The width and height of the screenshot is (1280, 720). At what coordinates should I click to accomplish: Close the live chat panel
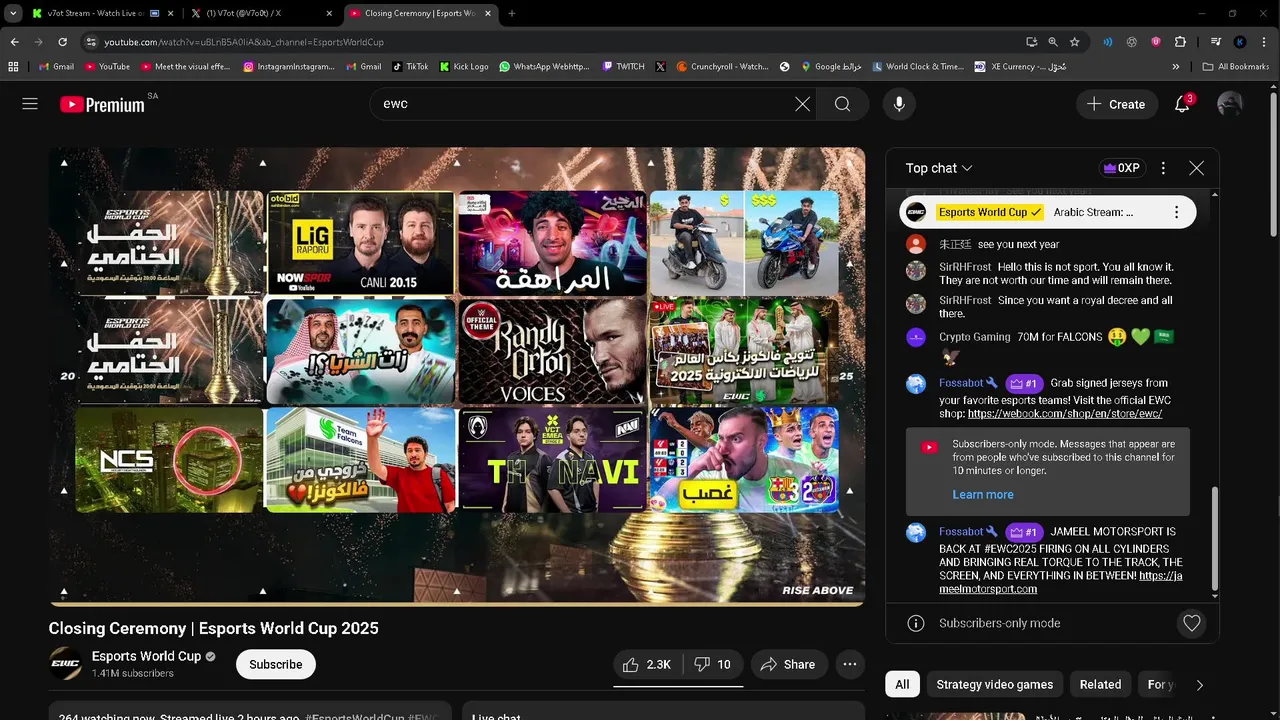pyautogui.click(x=1196, y=168)
